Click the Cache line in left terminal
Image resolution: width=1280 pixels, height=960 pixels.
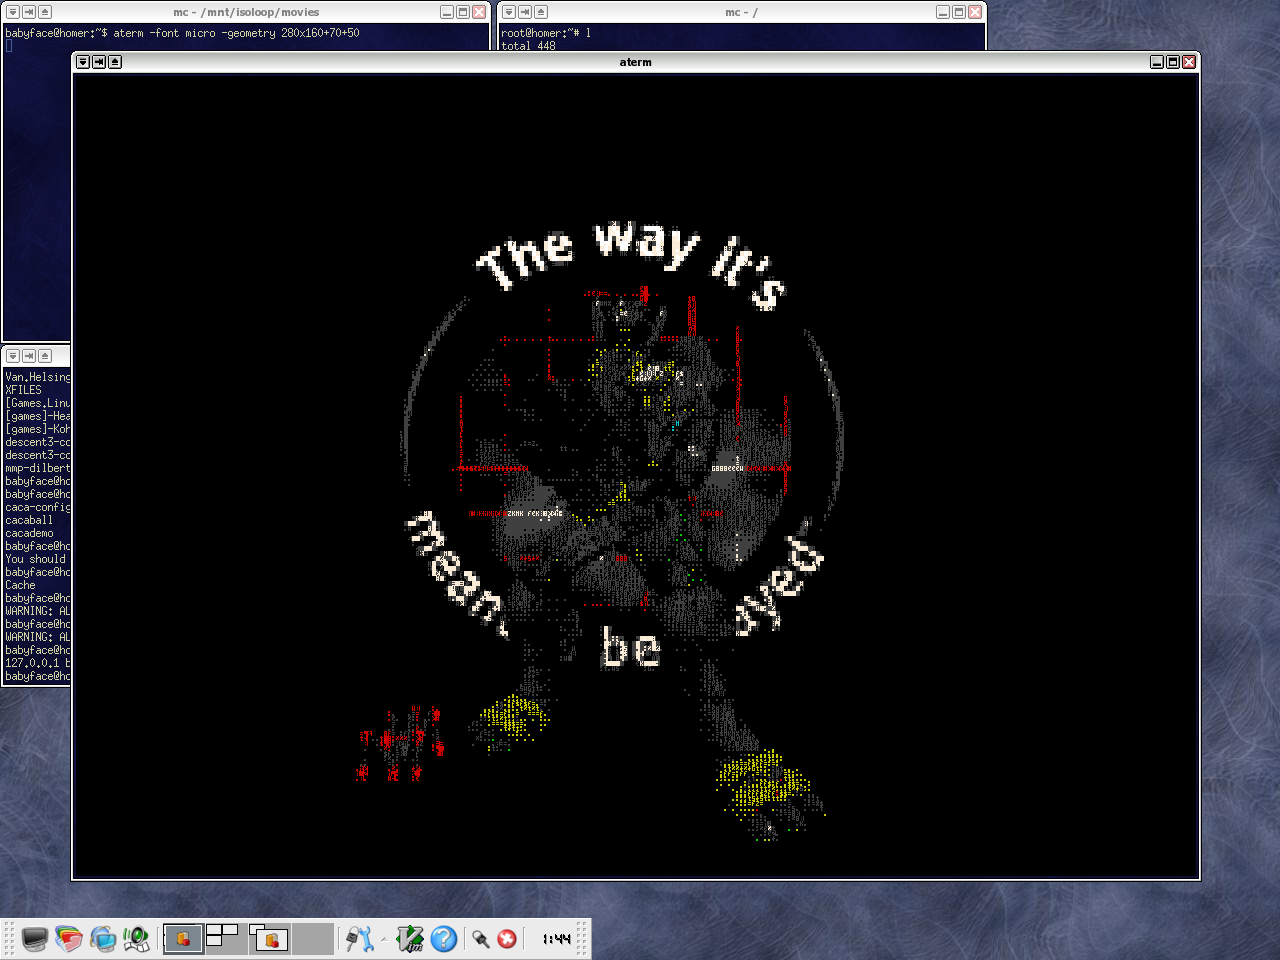(20, 585)
